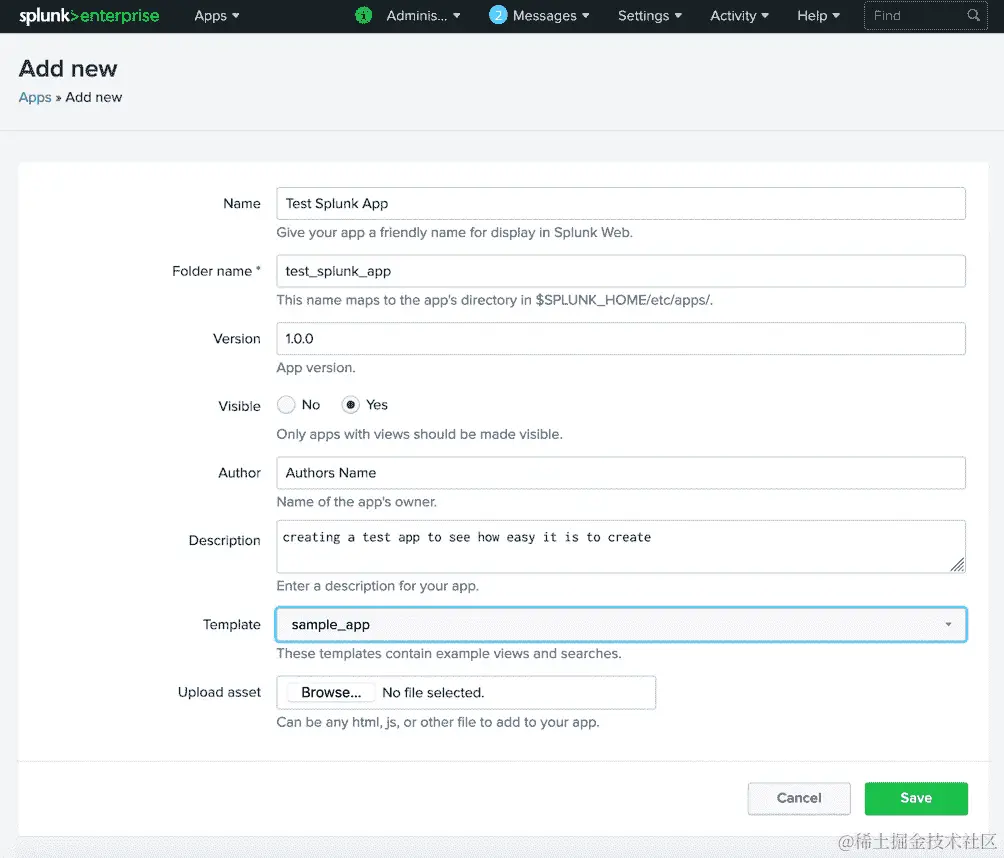Click the Folder name input field

click(620, 271)
